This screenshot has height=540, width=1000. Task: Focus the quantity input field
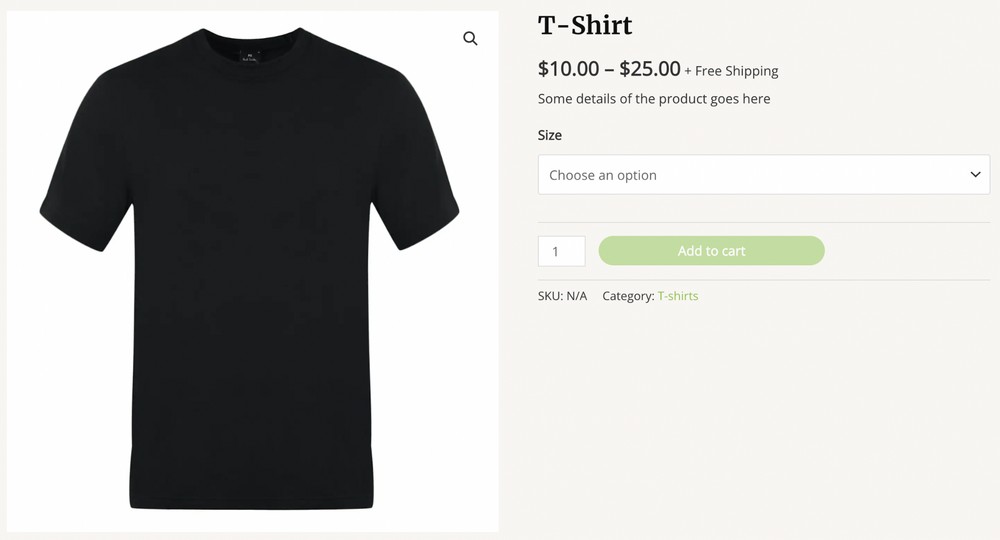[x=561, y=251]
